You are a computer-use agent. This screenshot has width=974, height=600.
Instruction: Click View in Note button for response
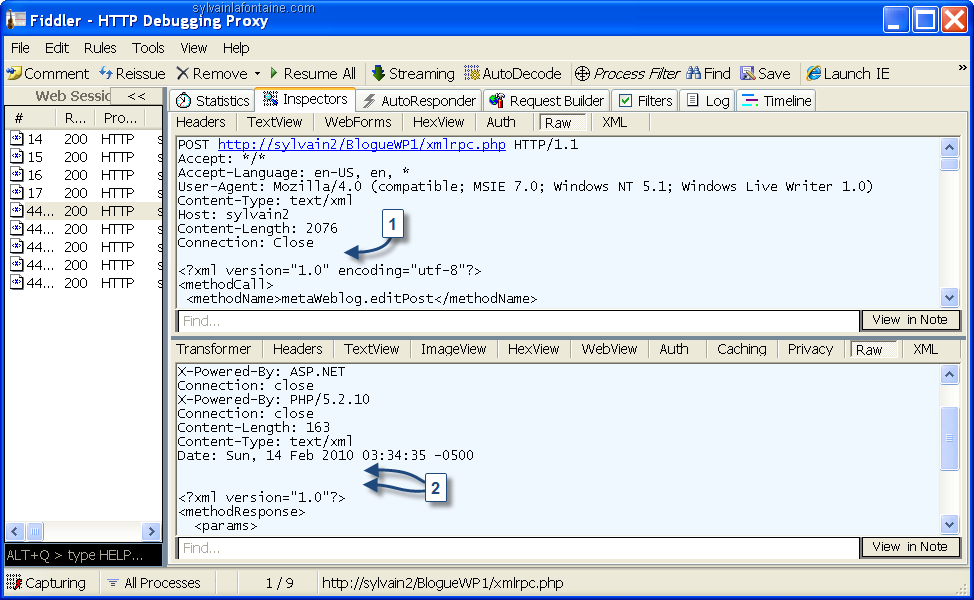(x=910, y=547)
